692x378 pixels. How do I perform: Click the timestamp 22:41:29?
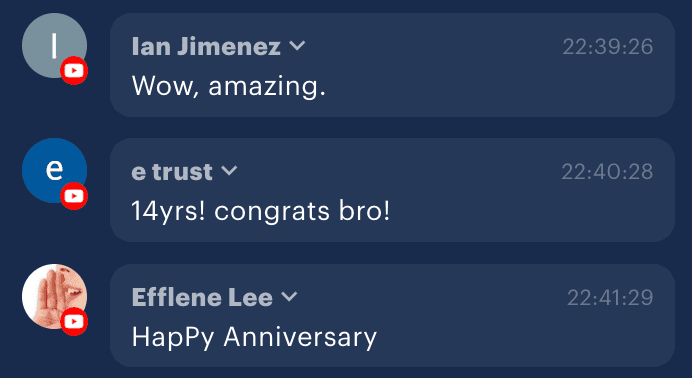pos(610,298)
